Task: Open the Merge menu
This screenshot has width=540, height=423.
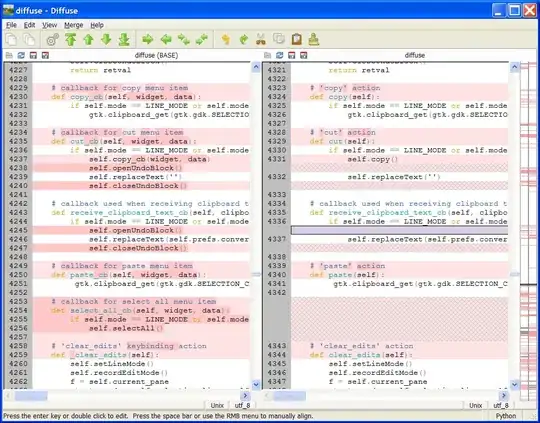Action: tap(74, 25)
